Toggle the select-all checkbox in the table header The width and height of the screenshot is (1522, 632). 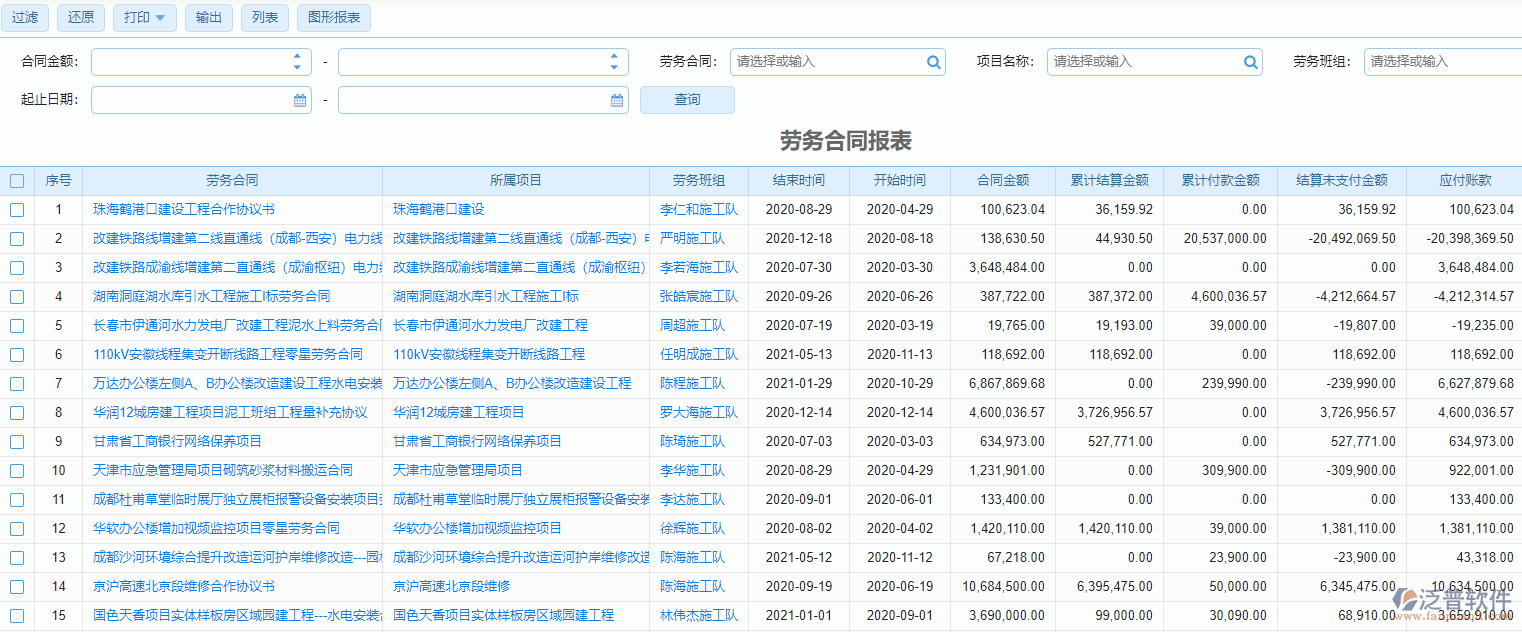pyautogui.click(x=16, y=180)
